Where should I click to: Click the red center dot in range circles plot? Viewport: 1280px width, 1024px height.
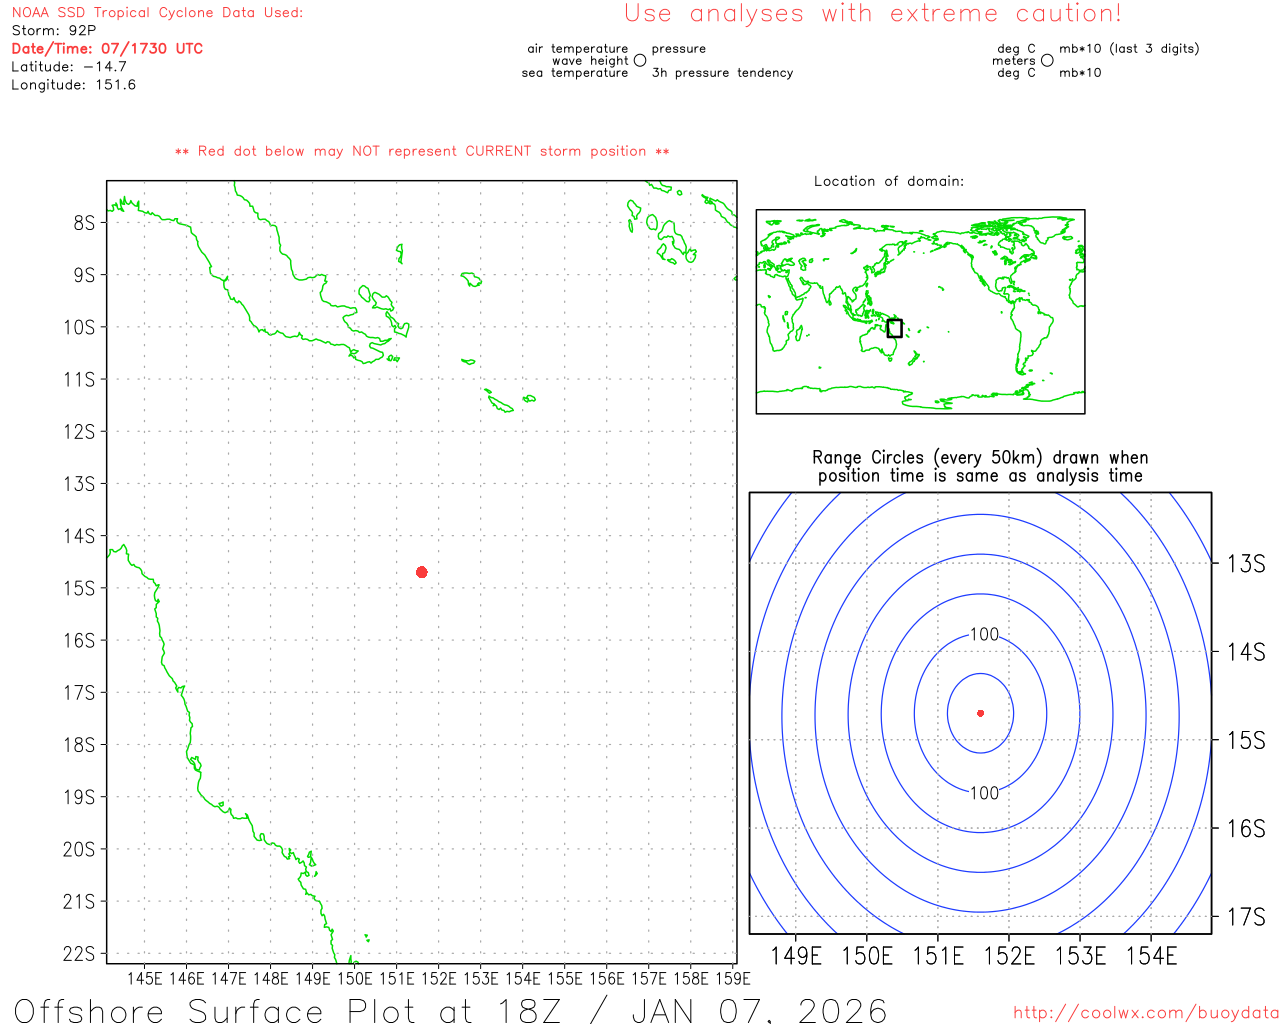coord(981,713)
